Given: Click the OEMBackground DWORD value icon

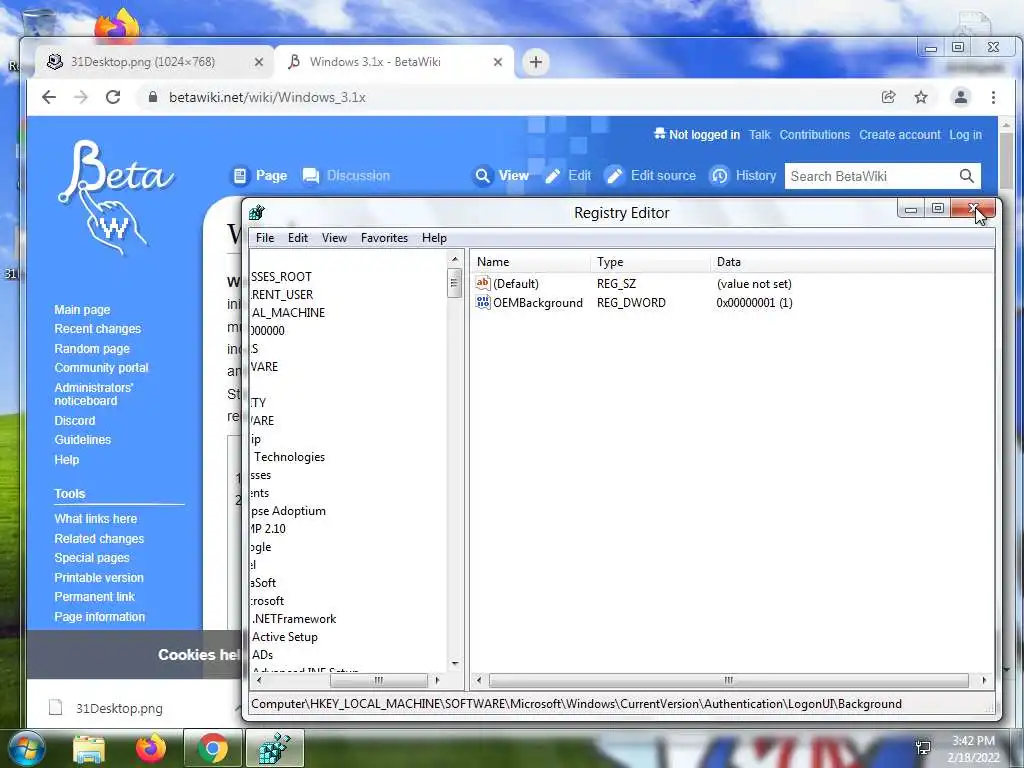Looking at the screenshot, I should tap(483, 302).
